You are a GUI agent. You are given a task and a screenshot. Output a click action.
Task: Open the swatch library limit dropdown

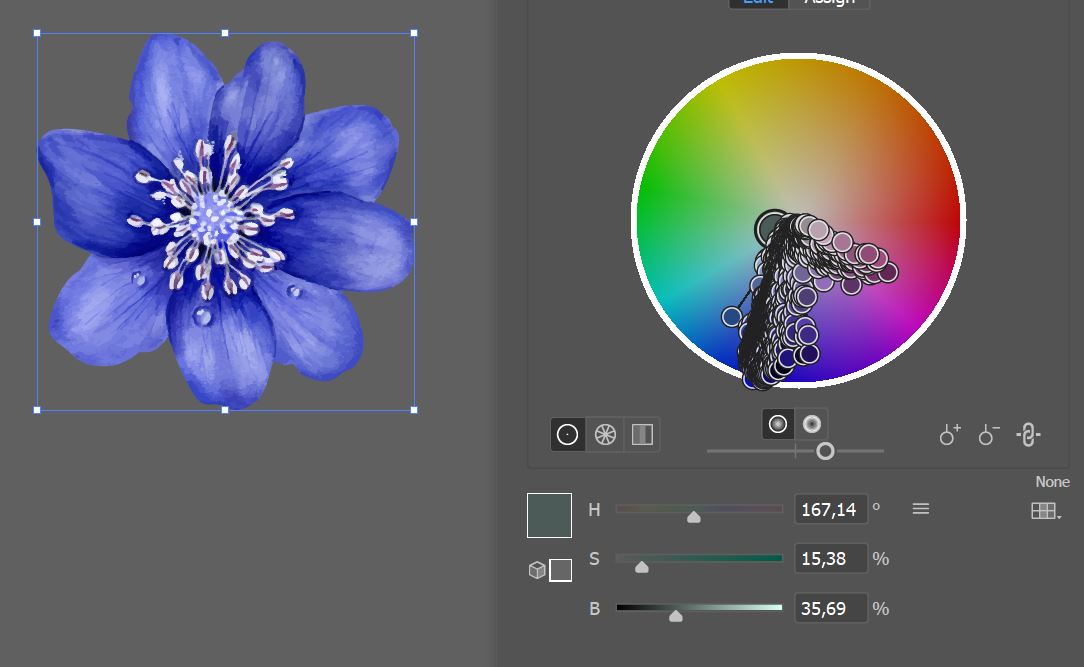[1044, 510]
